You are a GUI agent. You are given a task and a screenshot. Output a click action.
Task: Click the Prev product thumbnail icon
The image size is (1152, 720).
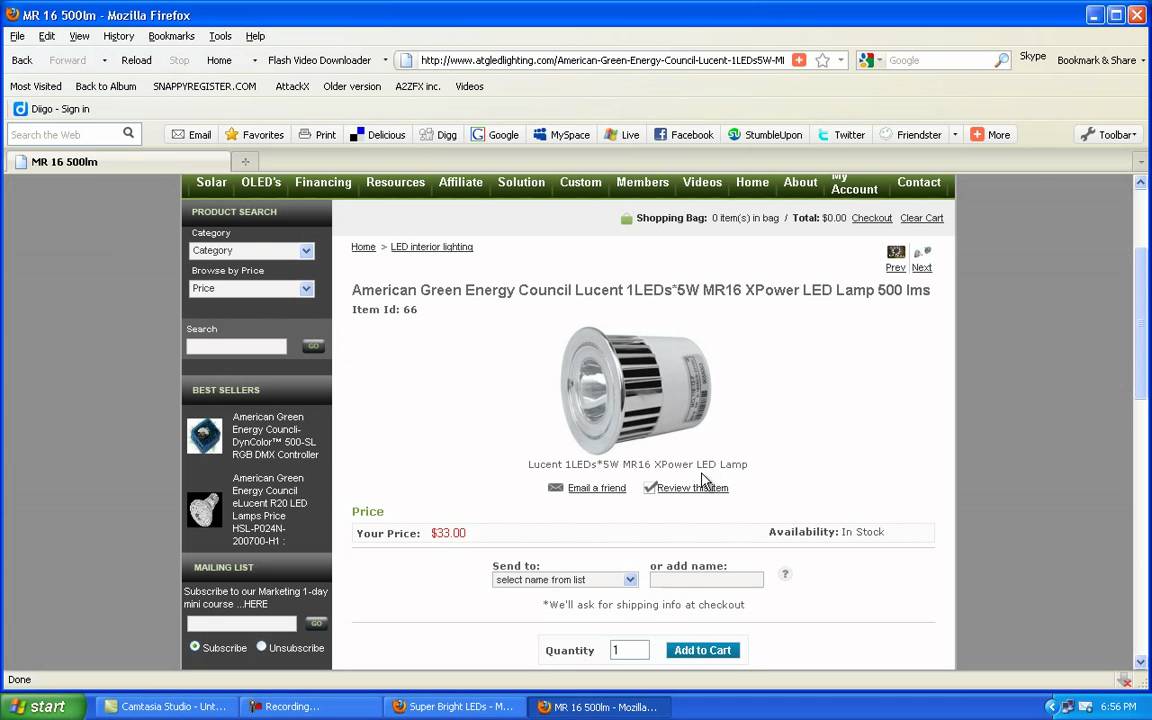point(896,252)
